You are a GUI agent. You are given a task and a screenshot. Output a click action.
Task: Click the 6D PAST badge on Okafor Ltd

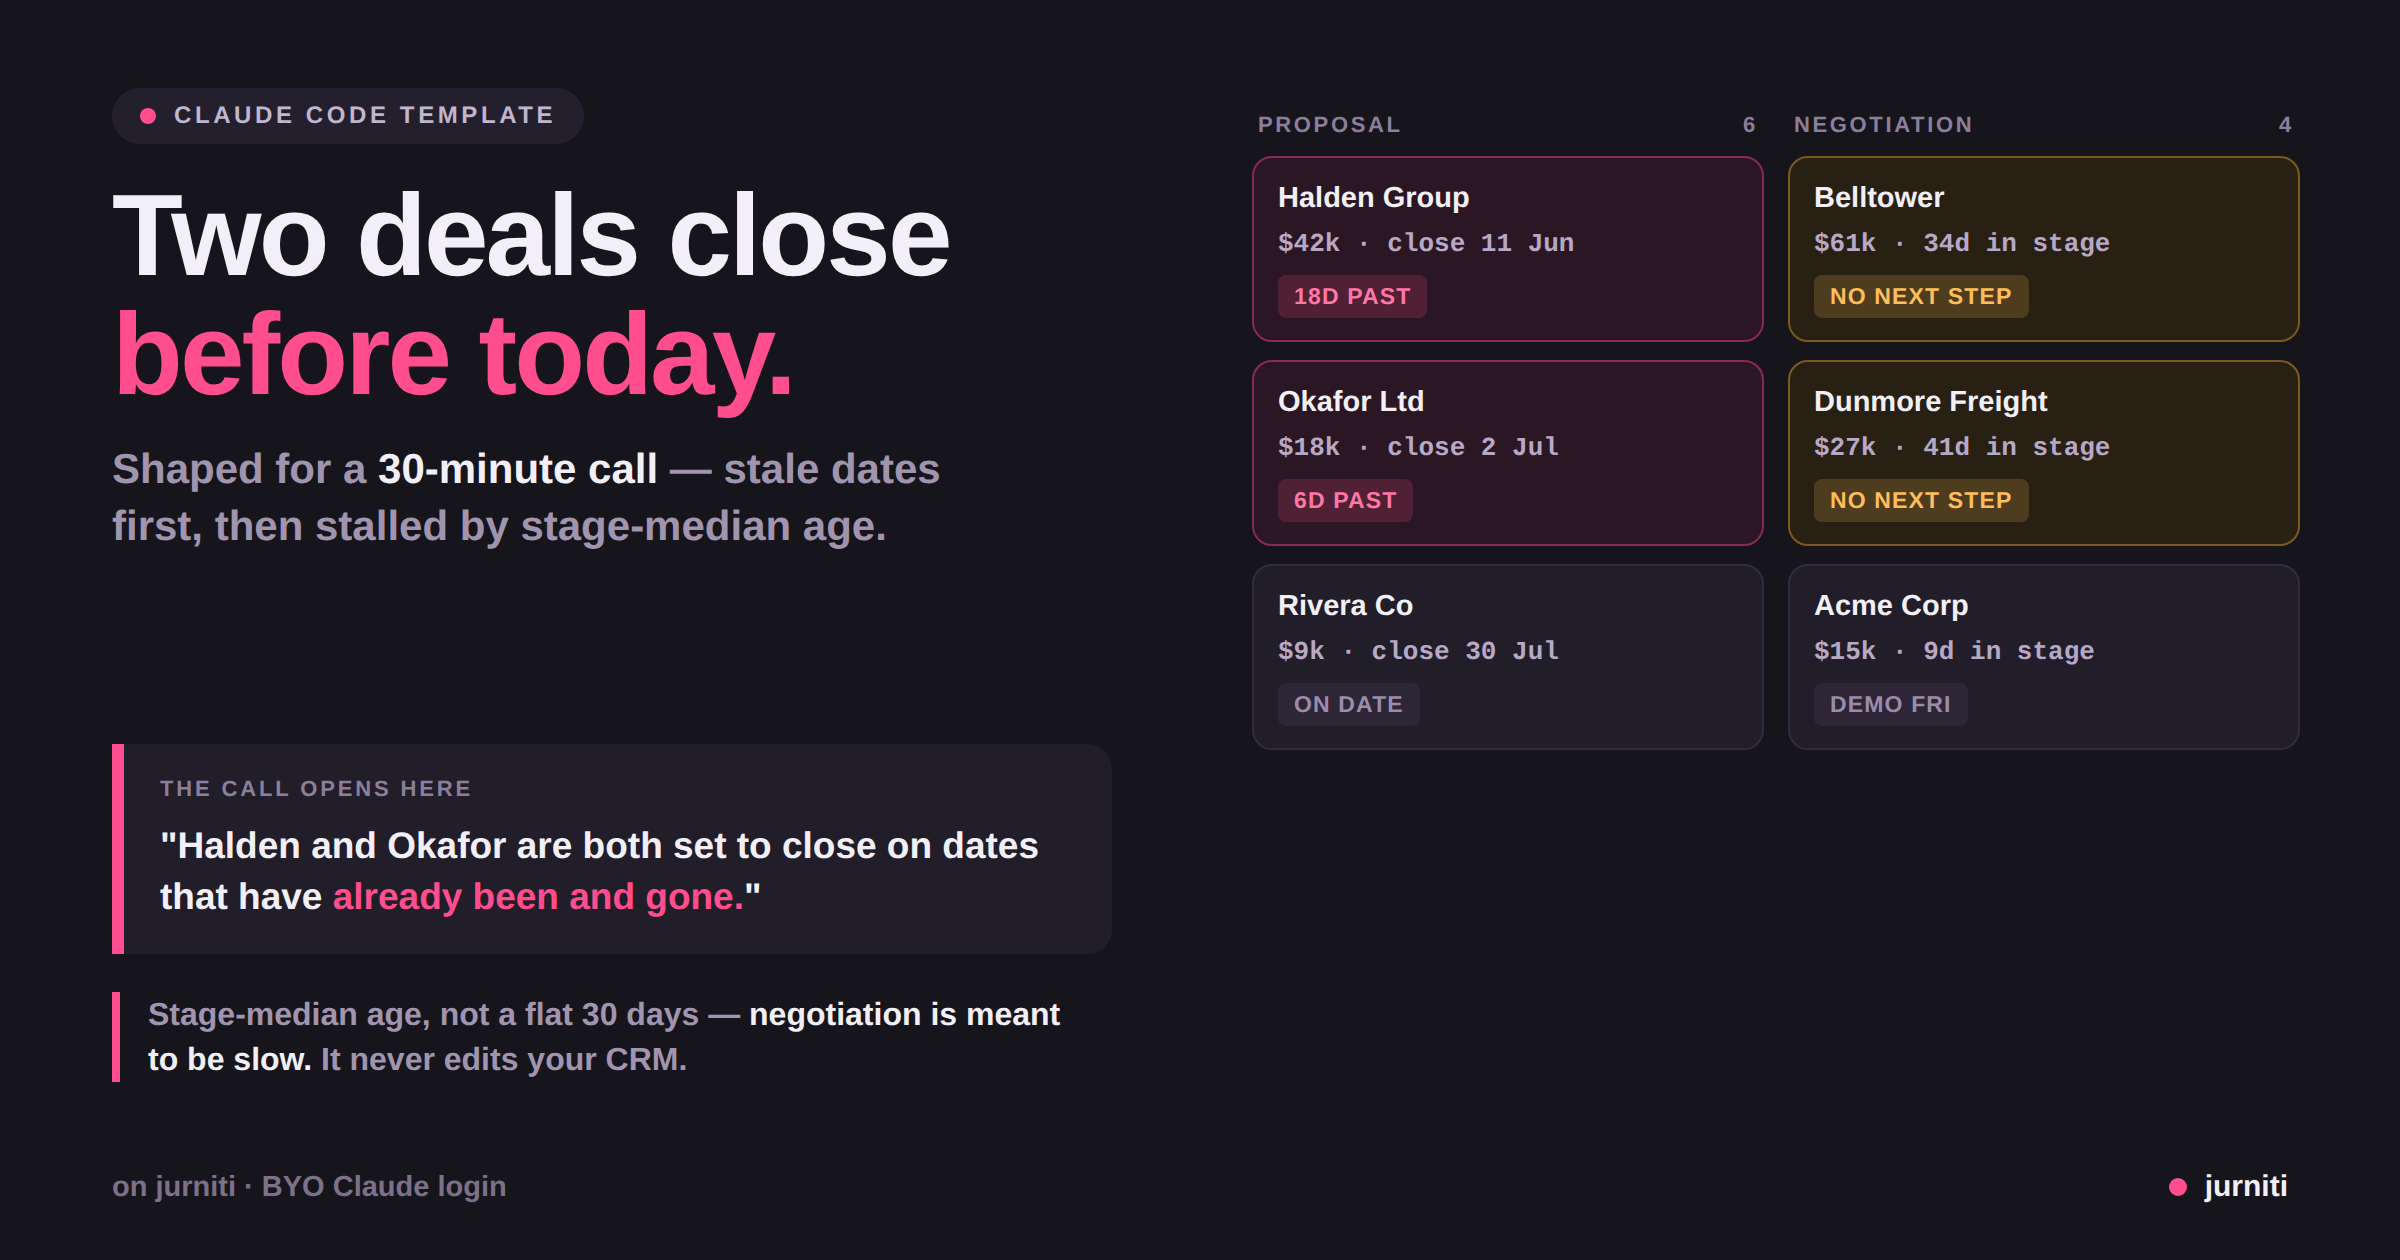coord(1345,501)
